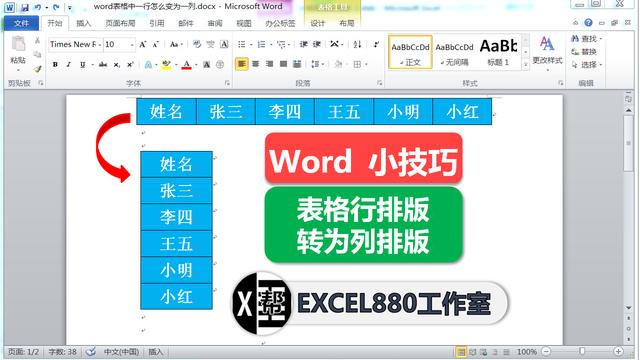Viewport: 640px width, 360px height.
Task: Click the Decrease Indent icon
Action: (303, 44)
